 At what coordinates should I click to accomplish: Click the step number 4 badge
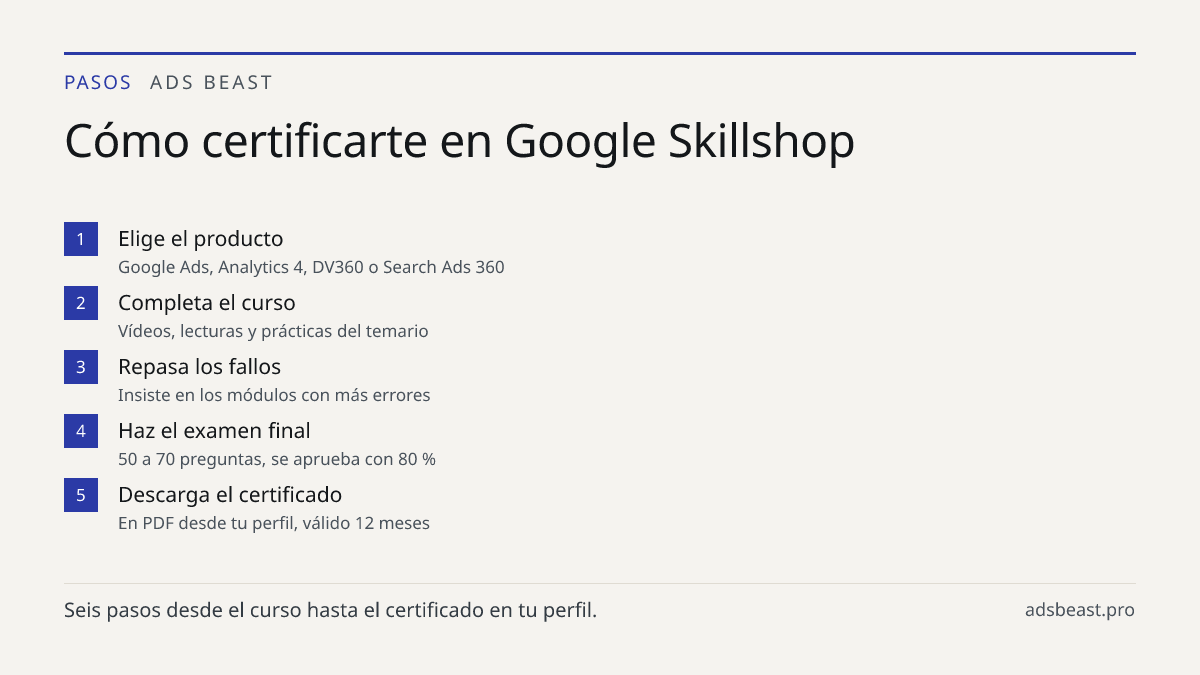click(x=81, y=431)
